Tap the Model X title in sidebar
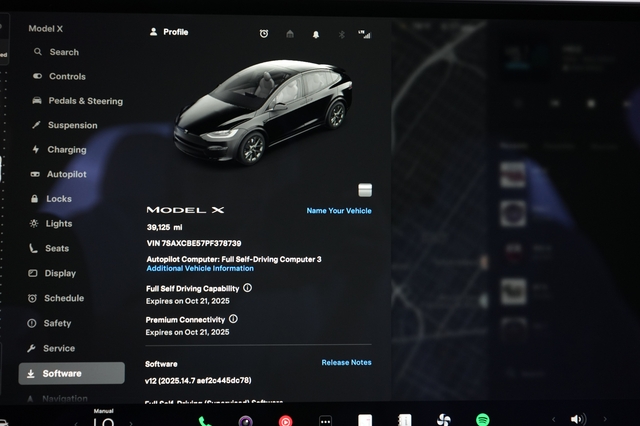This screenshot has height=426, width=640. [x=45, y=29]
